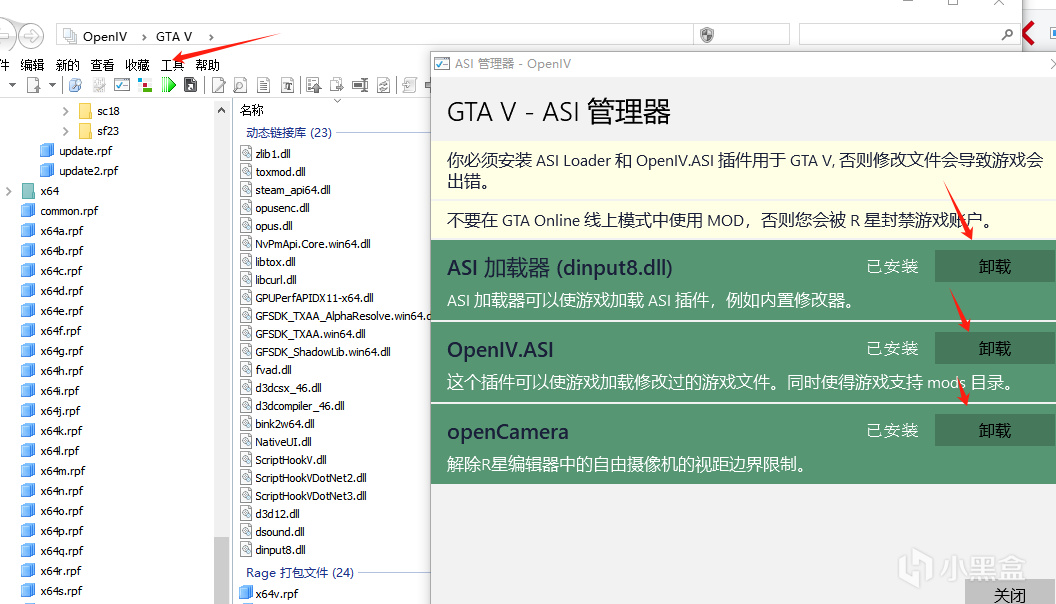Screen dimensions: 1056x604
Task: Click the search magnifier icon in search box
Action: coord(1007,34)
